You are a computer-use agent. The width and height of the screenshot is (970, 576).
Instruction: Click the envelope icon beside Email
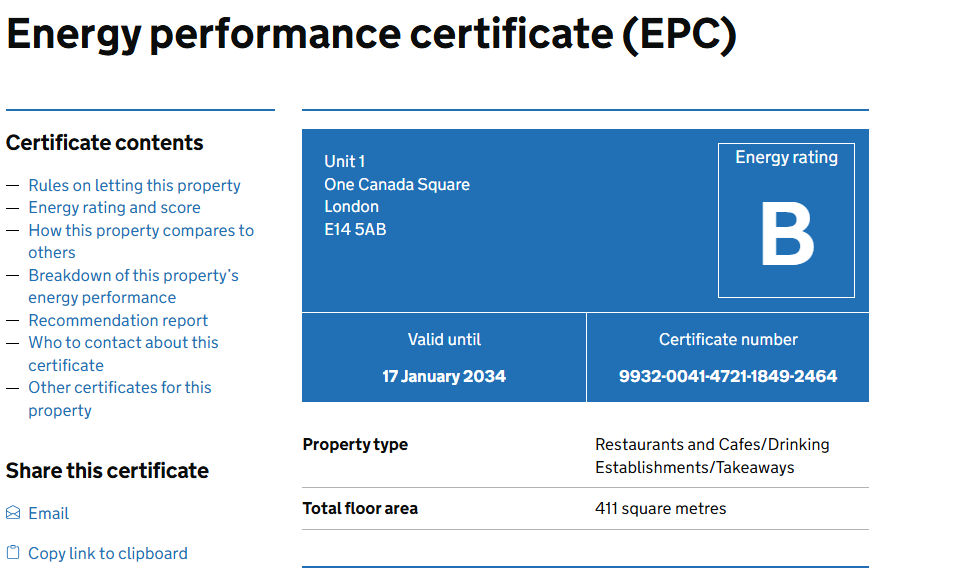click(13, 513)
